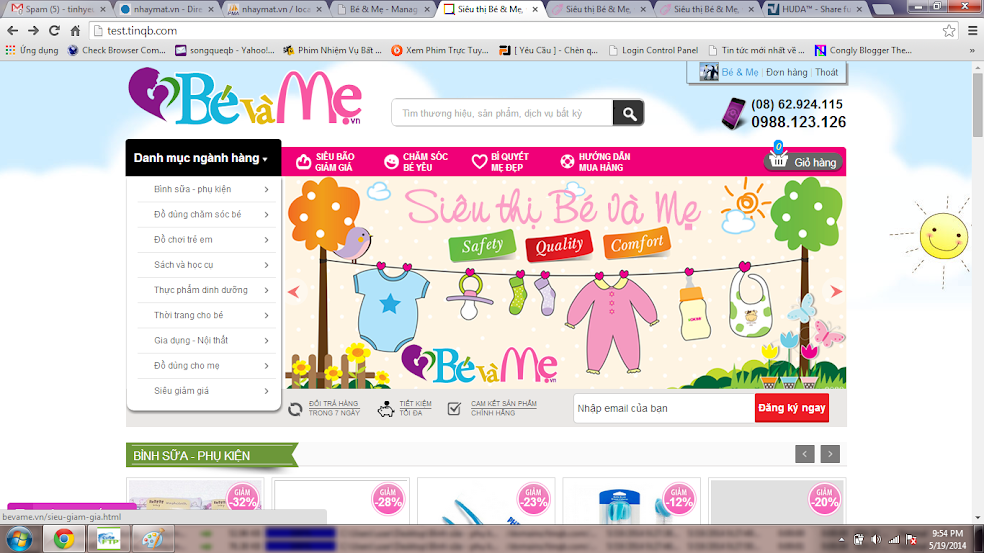
Task: Open Windows Start menu
Action: point(19,539)
